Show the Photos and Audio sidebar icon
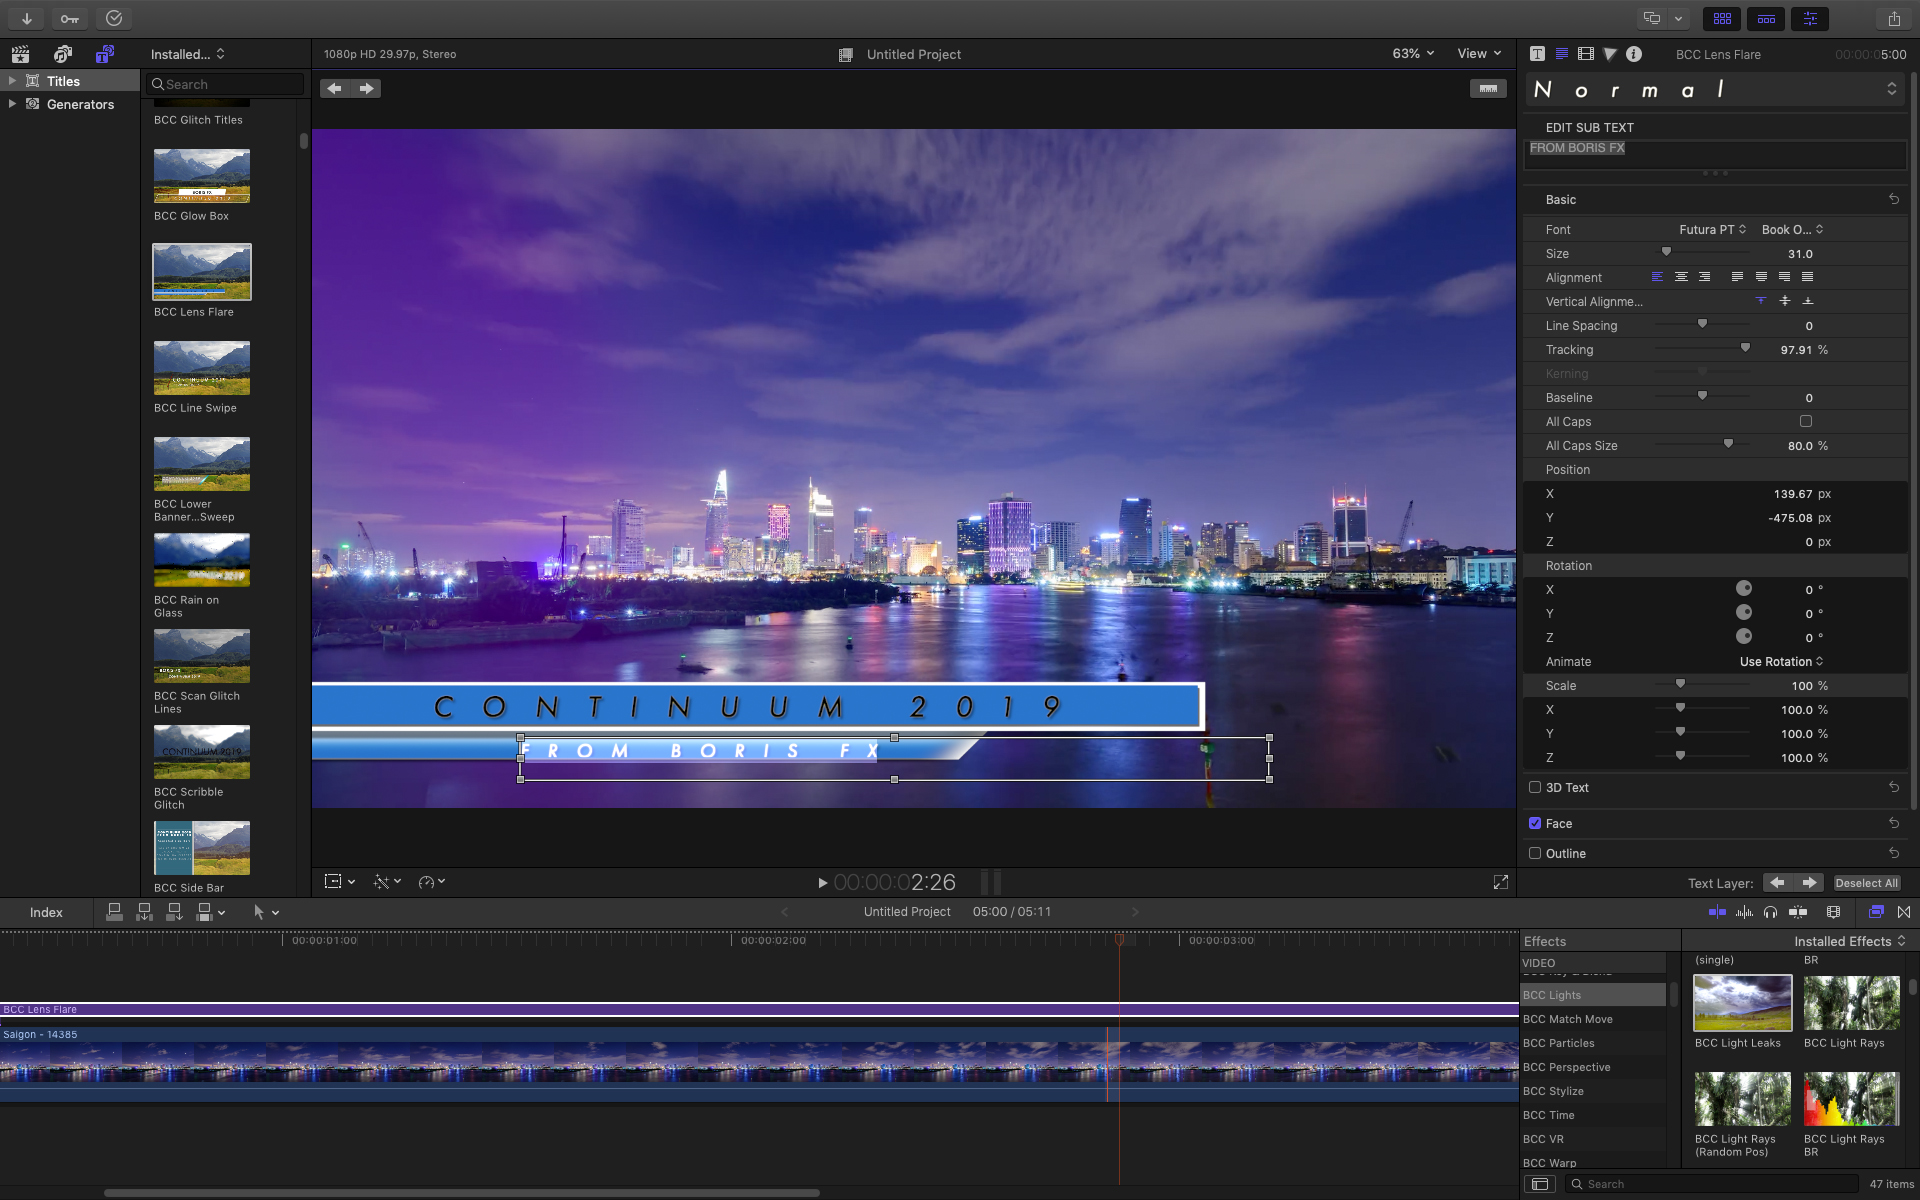This screenshot has height=1200, width=1920. click(63, 54)
